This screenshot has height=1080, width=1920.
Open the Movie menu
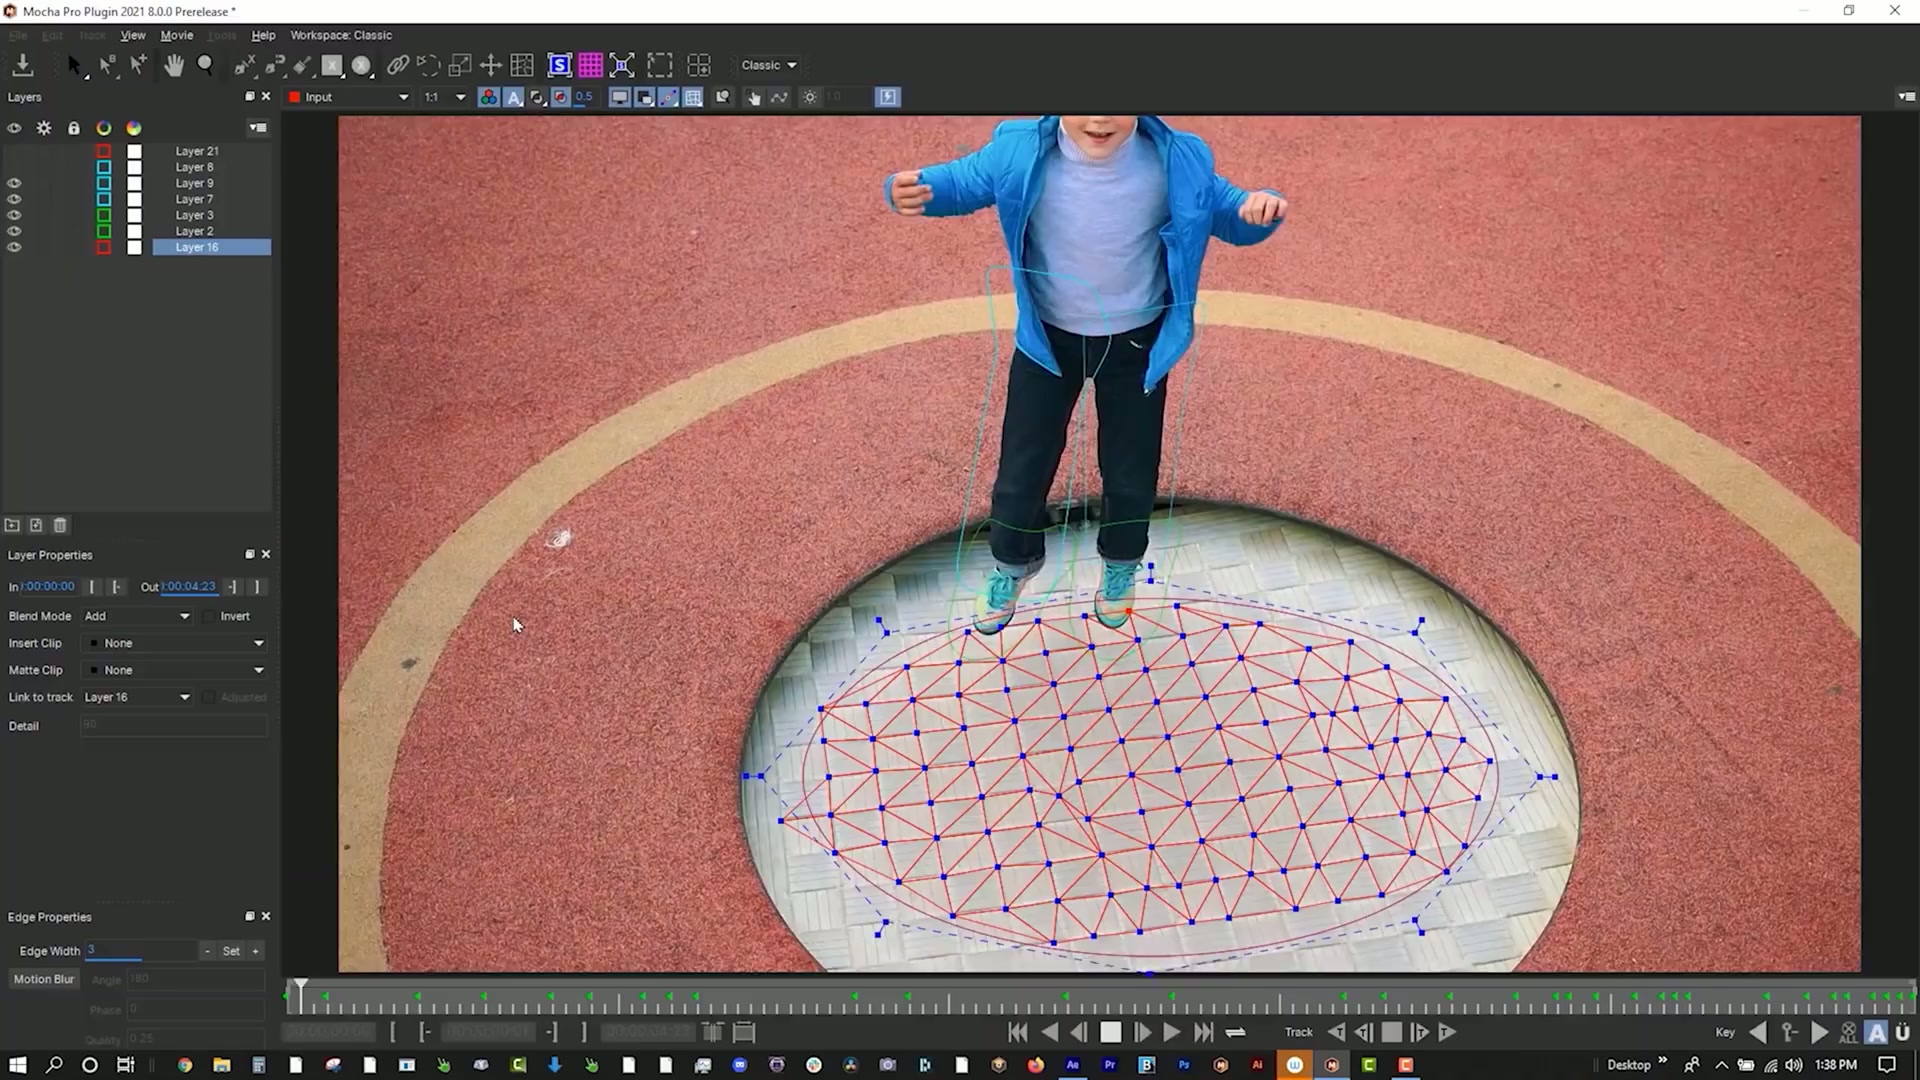[177, 35]
